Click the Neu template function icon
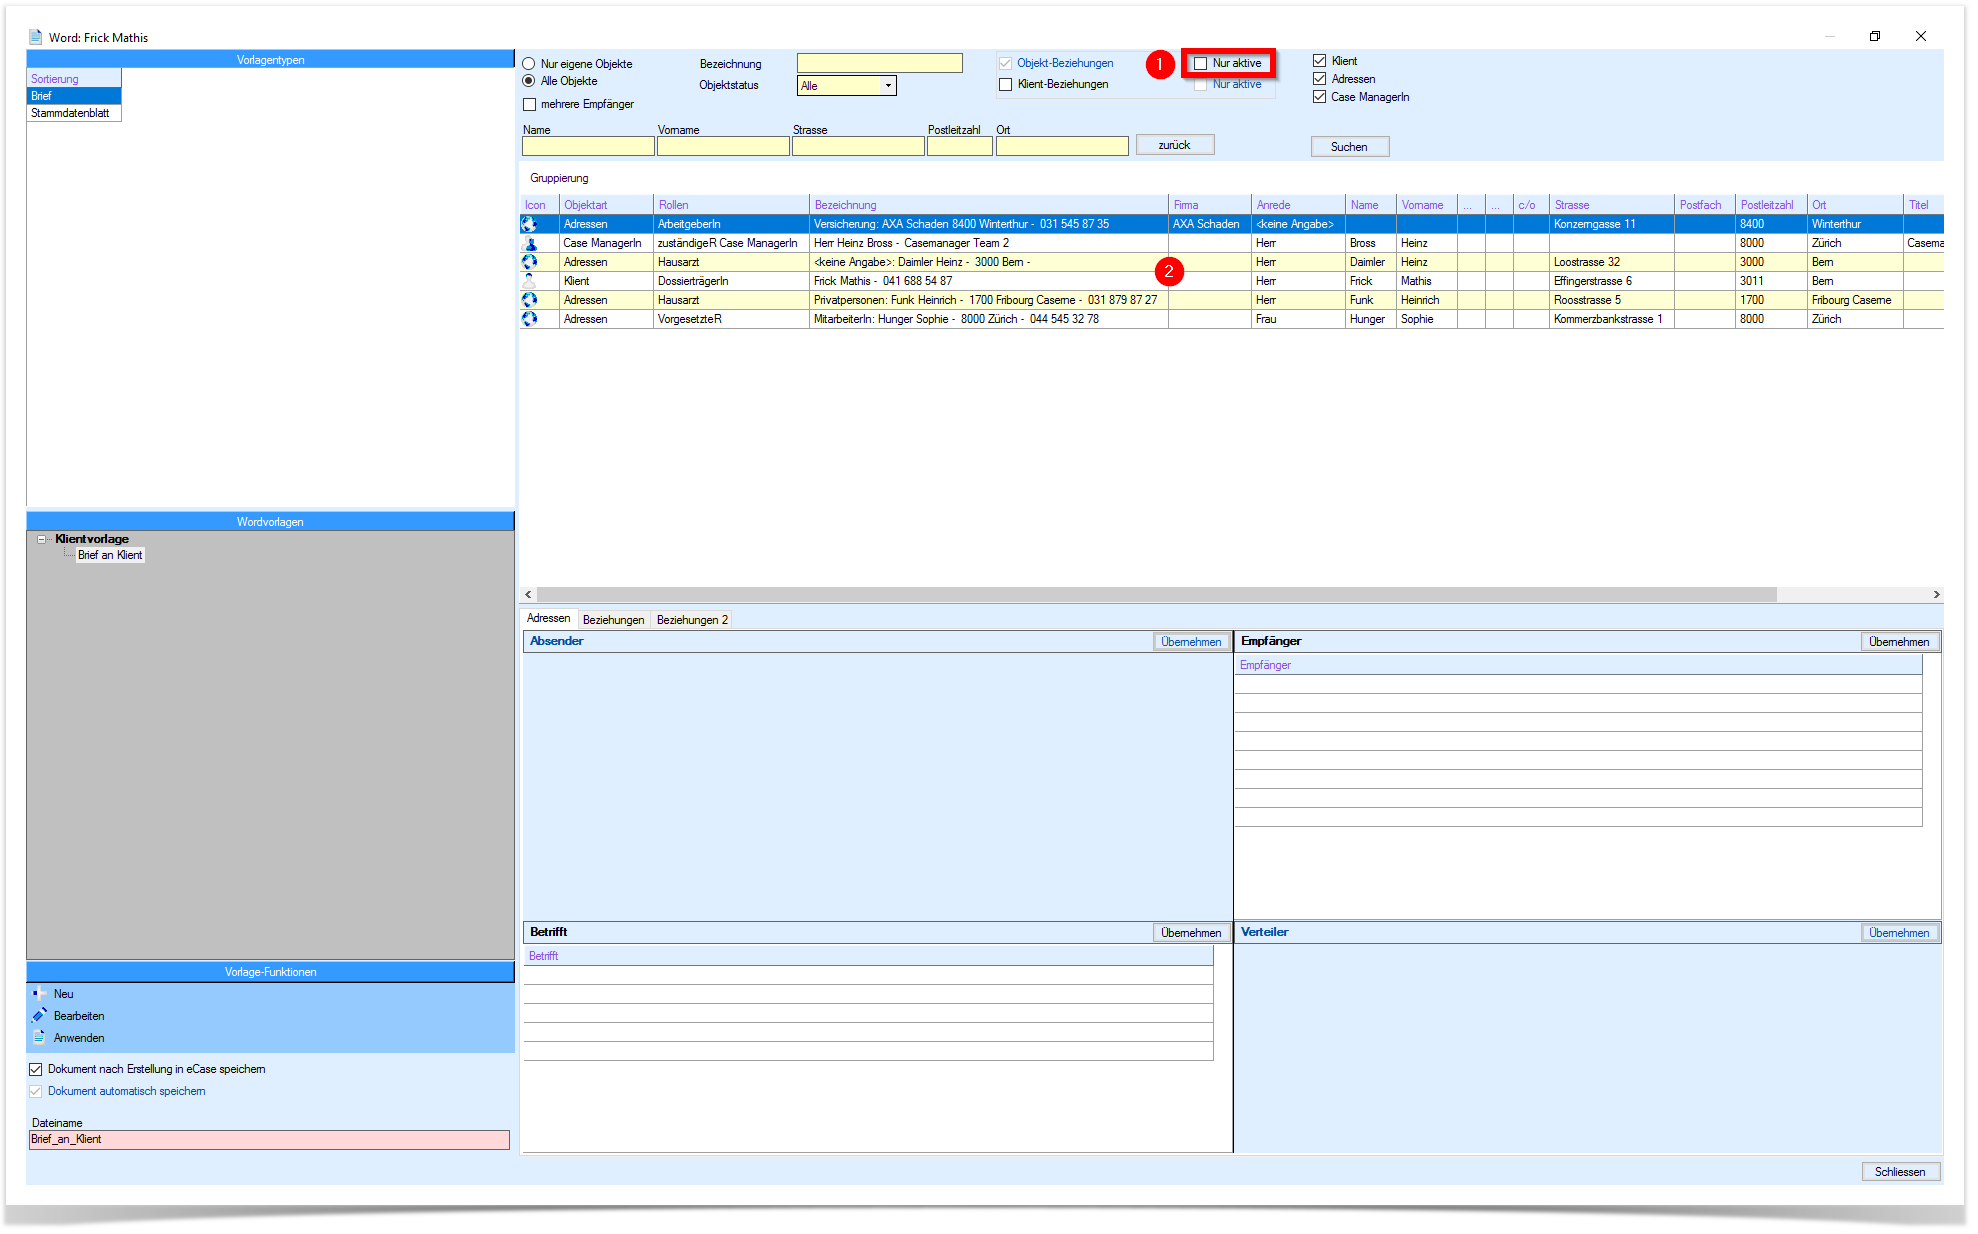 (39, 994)
